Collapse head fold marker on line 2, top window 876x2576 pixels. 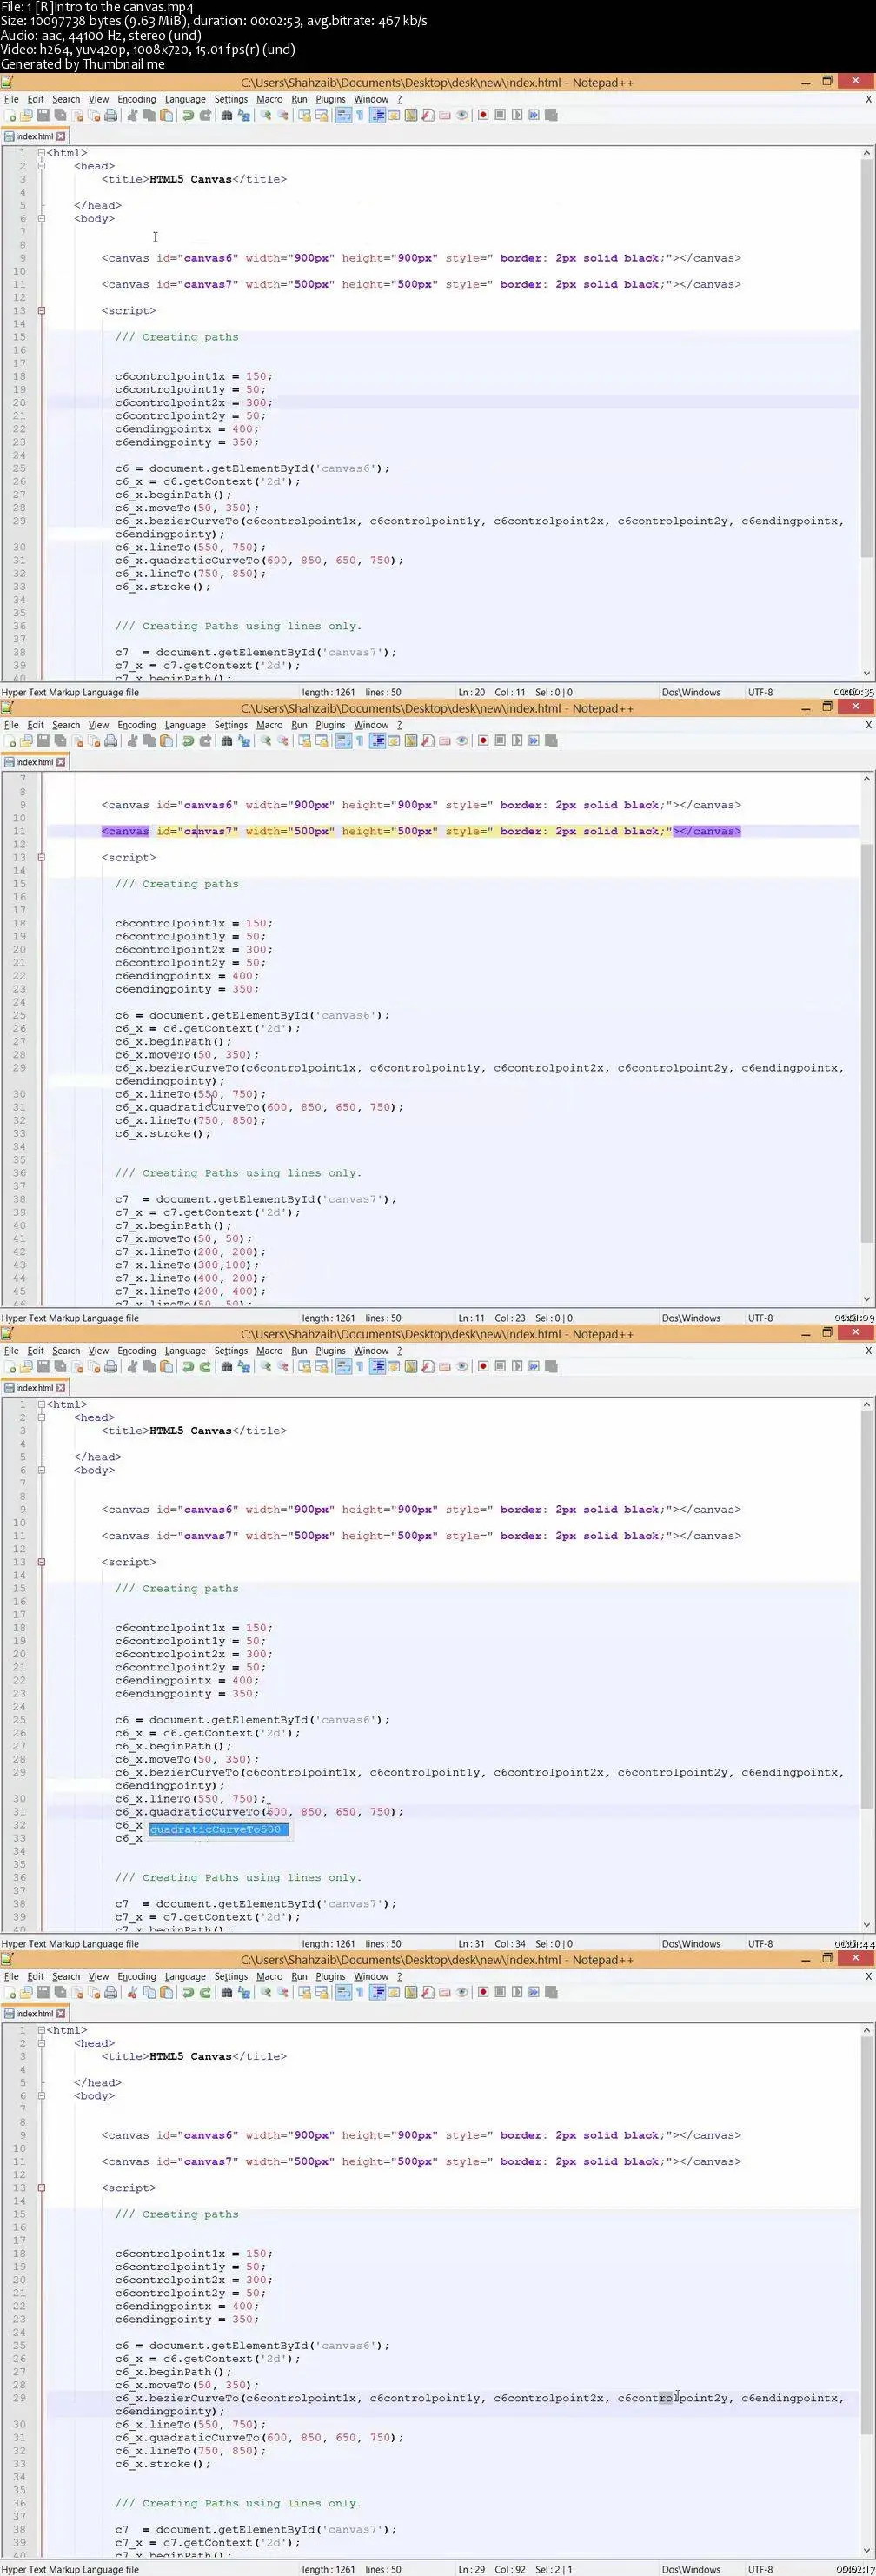coord(41,166)
